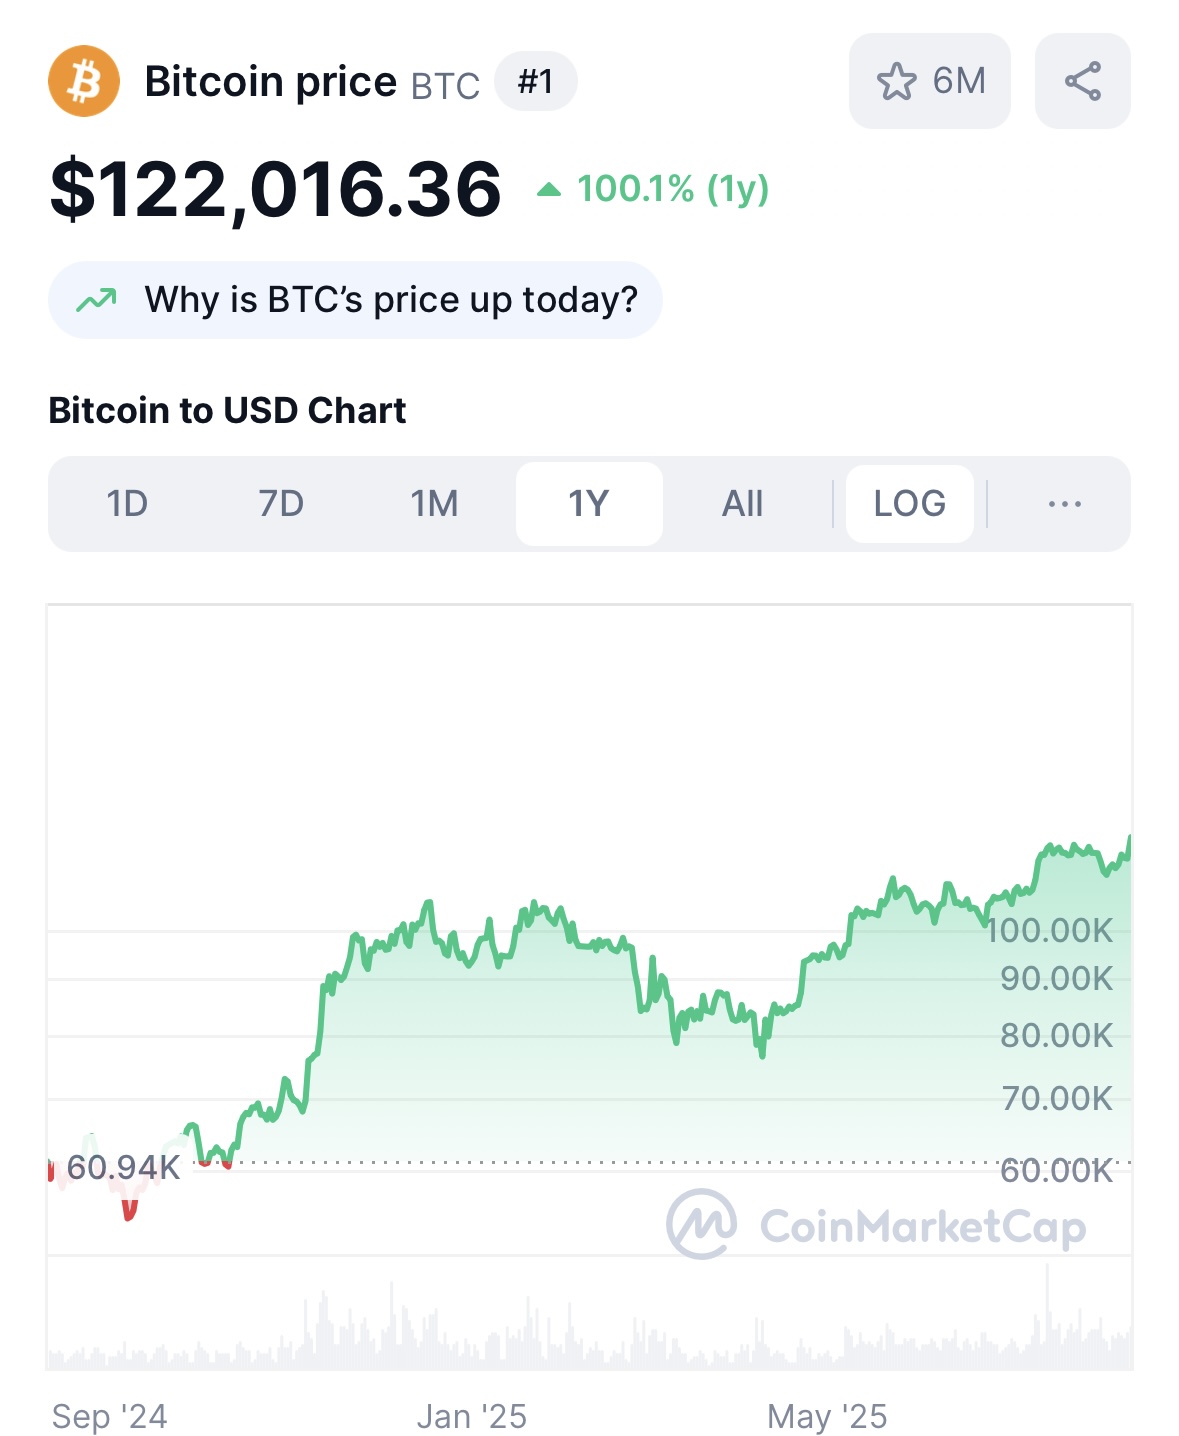
Task: Open the three-dots chart options menu
Action: [x=1064, y=504]
